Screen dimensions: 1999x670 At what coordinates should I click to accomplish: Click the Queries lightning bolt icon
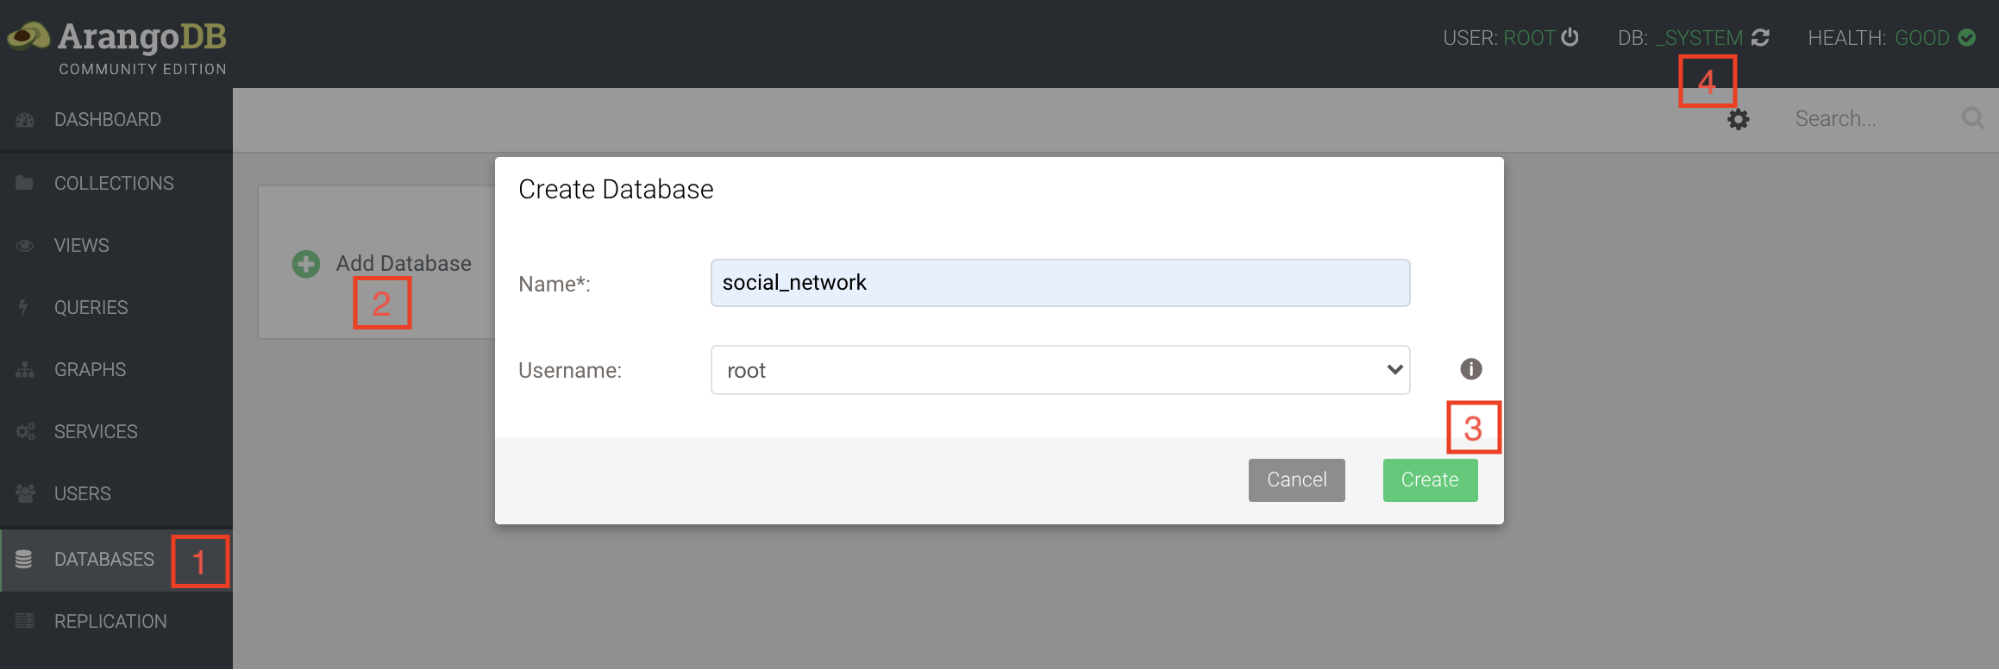tap(23, 307)
